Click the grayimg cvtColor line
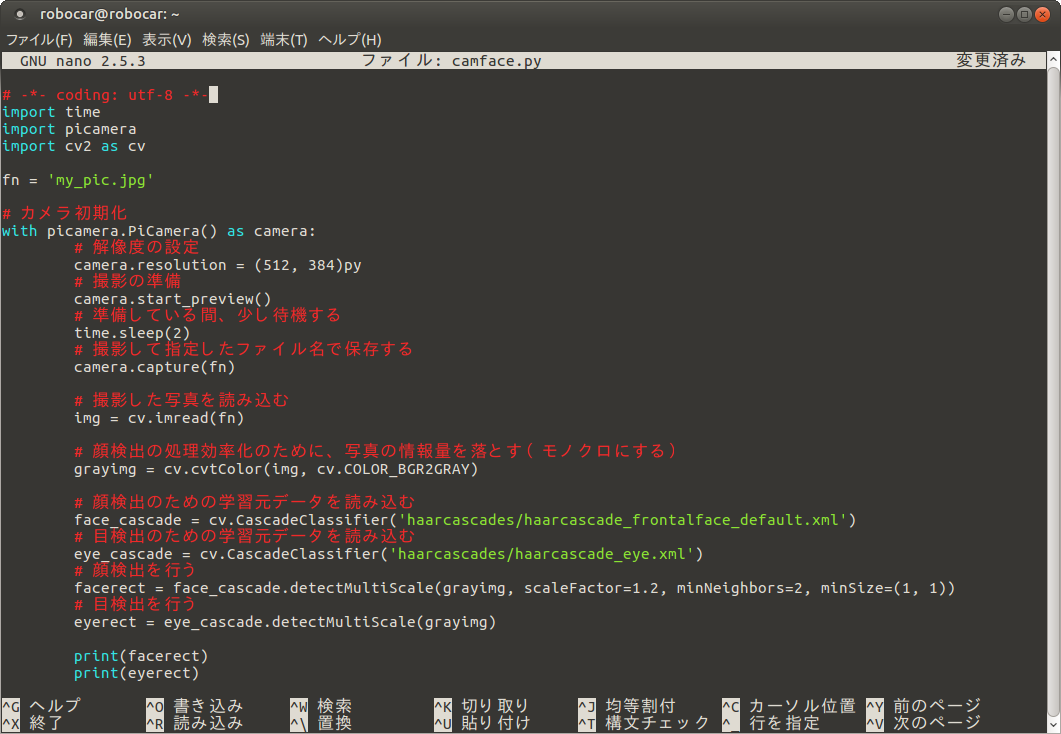The width and height of the screenshot is (1061, 734). point(276,469)
